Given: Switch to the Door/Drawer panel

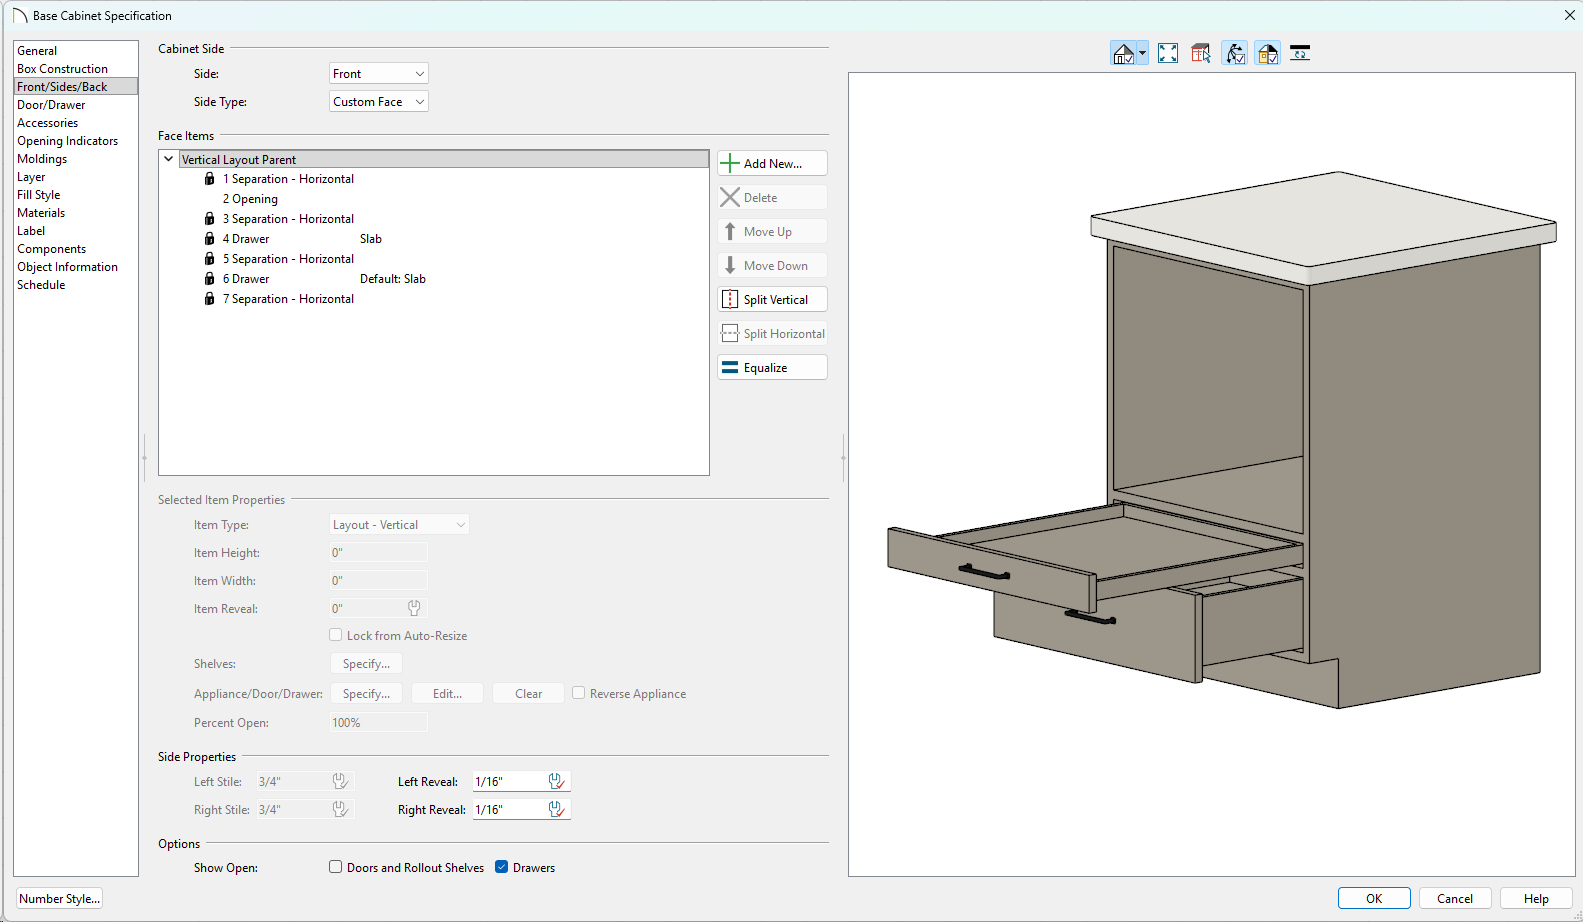Looking at the screenshot, I should [51, 105].
